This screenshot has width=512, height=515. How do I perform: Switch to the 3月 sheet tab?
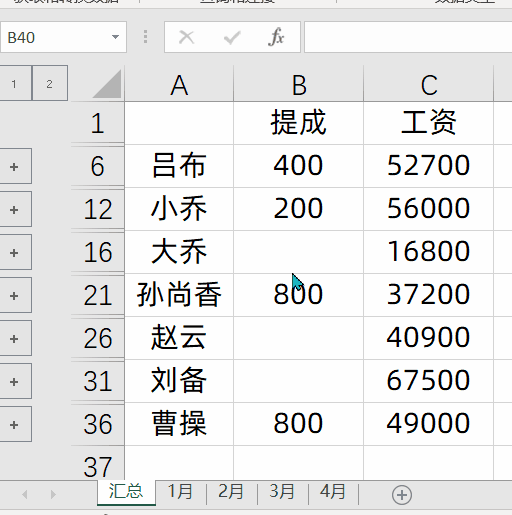click(282, 492)
